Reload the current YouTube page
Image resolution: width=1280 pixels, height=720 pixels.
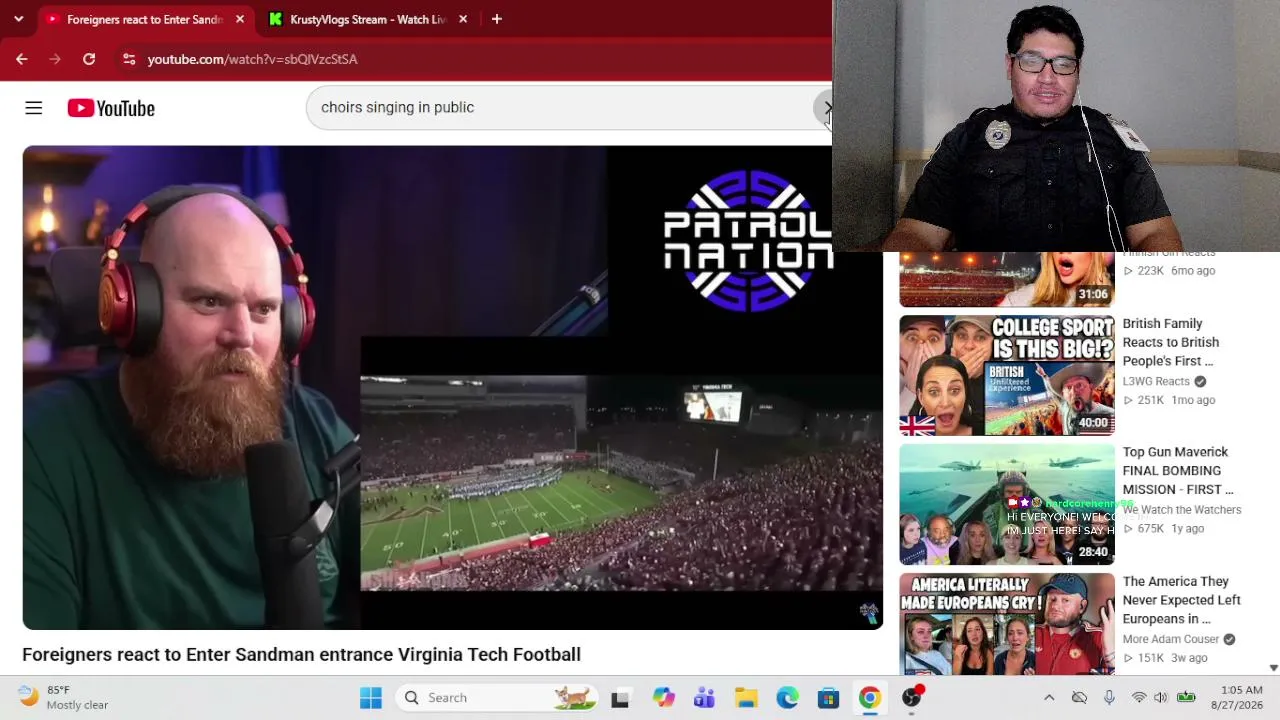(89, 59)
